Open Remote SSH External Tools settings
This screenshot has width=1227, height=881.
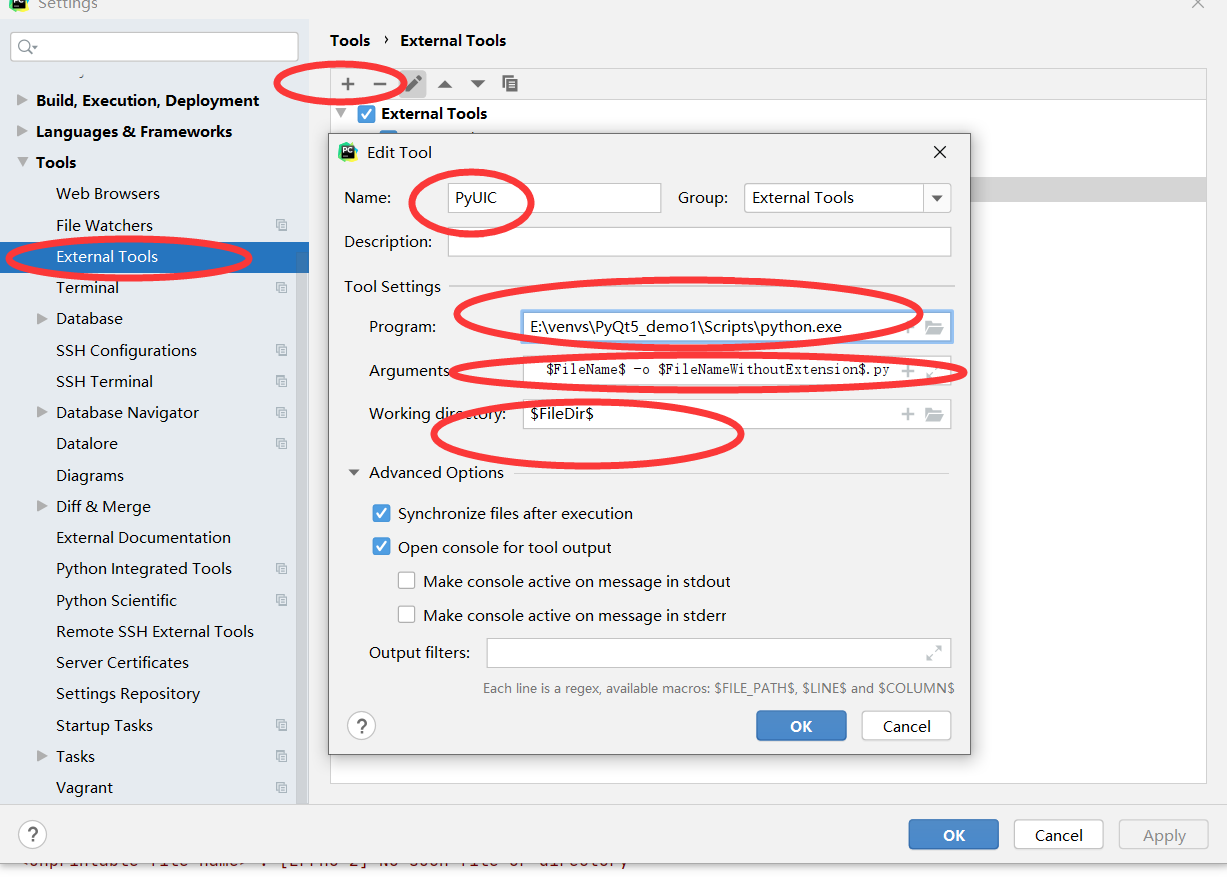[155, 632]
